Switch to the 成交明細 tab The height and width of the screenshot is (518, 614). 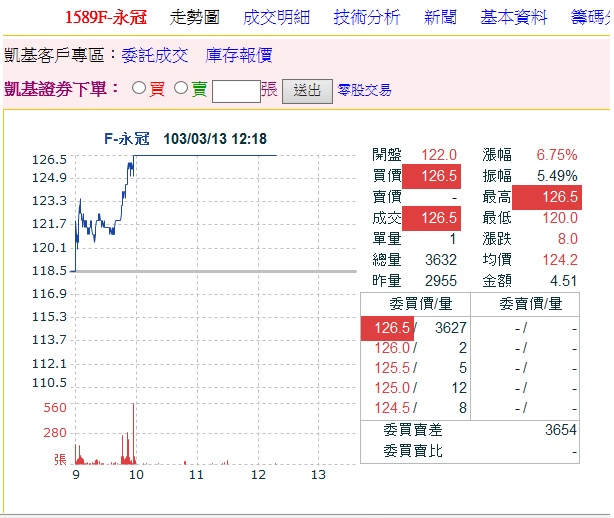point(277,17)
